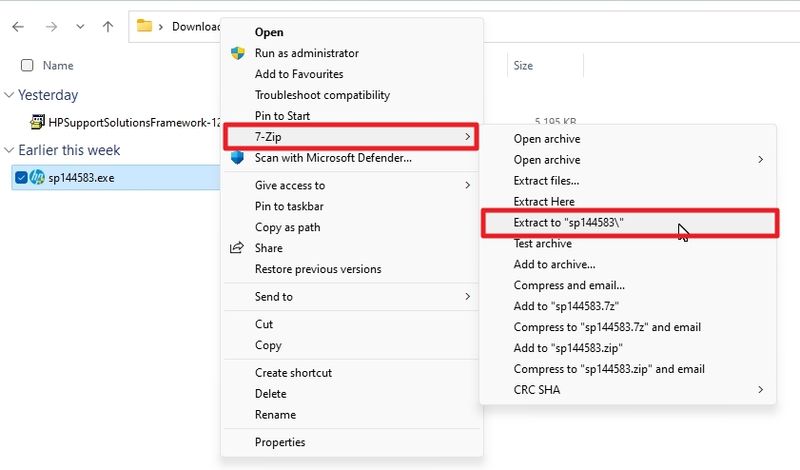This screenshot has height=470, width=800.
Task: Click the Downloads folder icon in address bar
Action: pyautogui.click(x=145, y=26)
